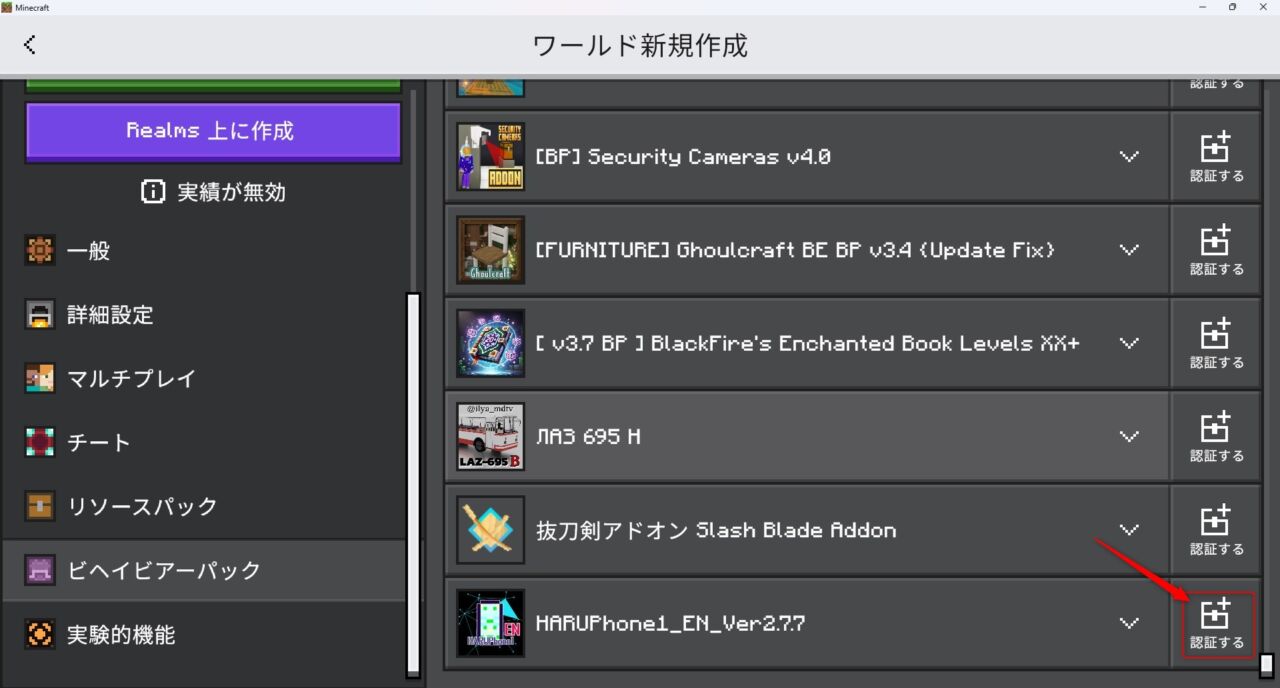
Task: Click the left sidebar scrollbar
Action: (413, 485)
